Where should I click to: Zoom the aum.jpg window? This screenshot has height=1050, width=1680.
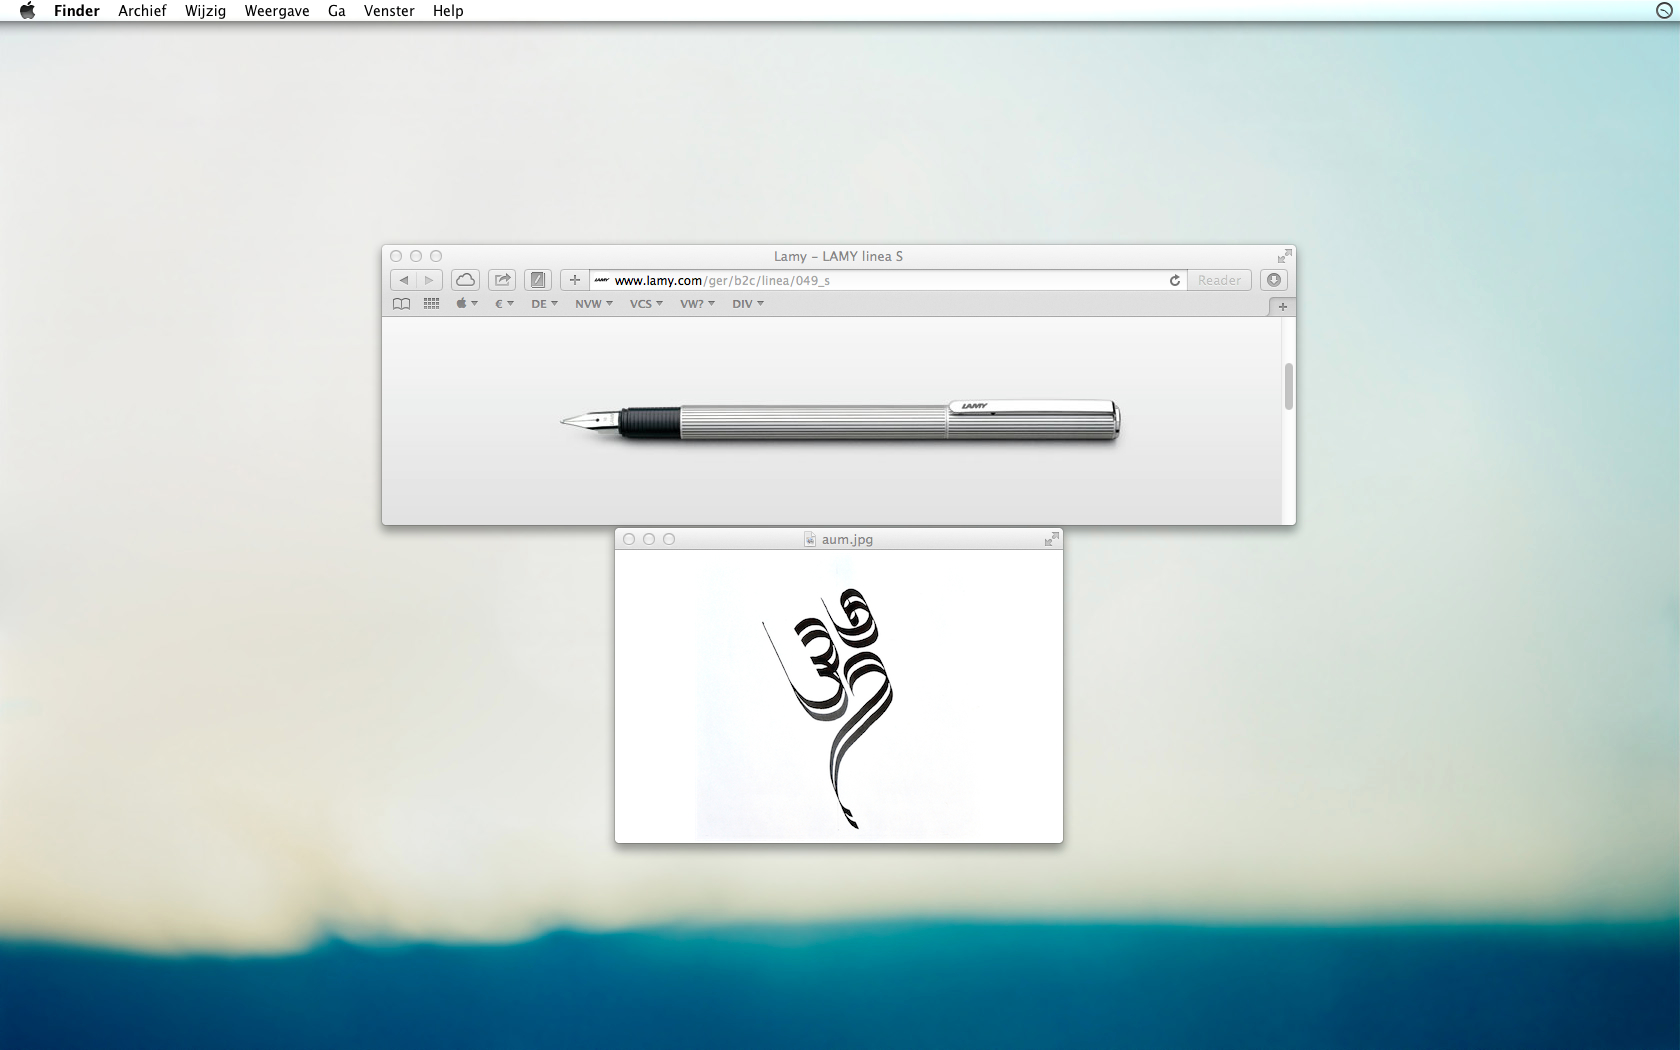[669, 539]
